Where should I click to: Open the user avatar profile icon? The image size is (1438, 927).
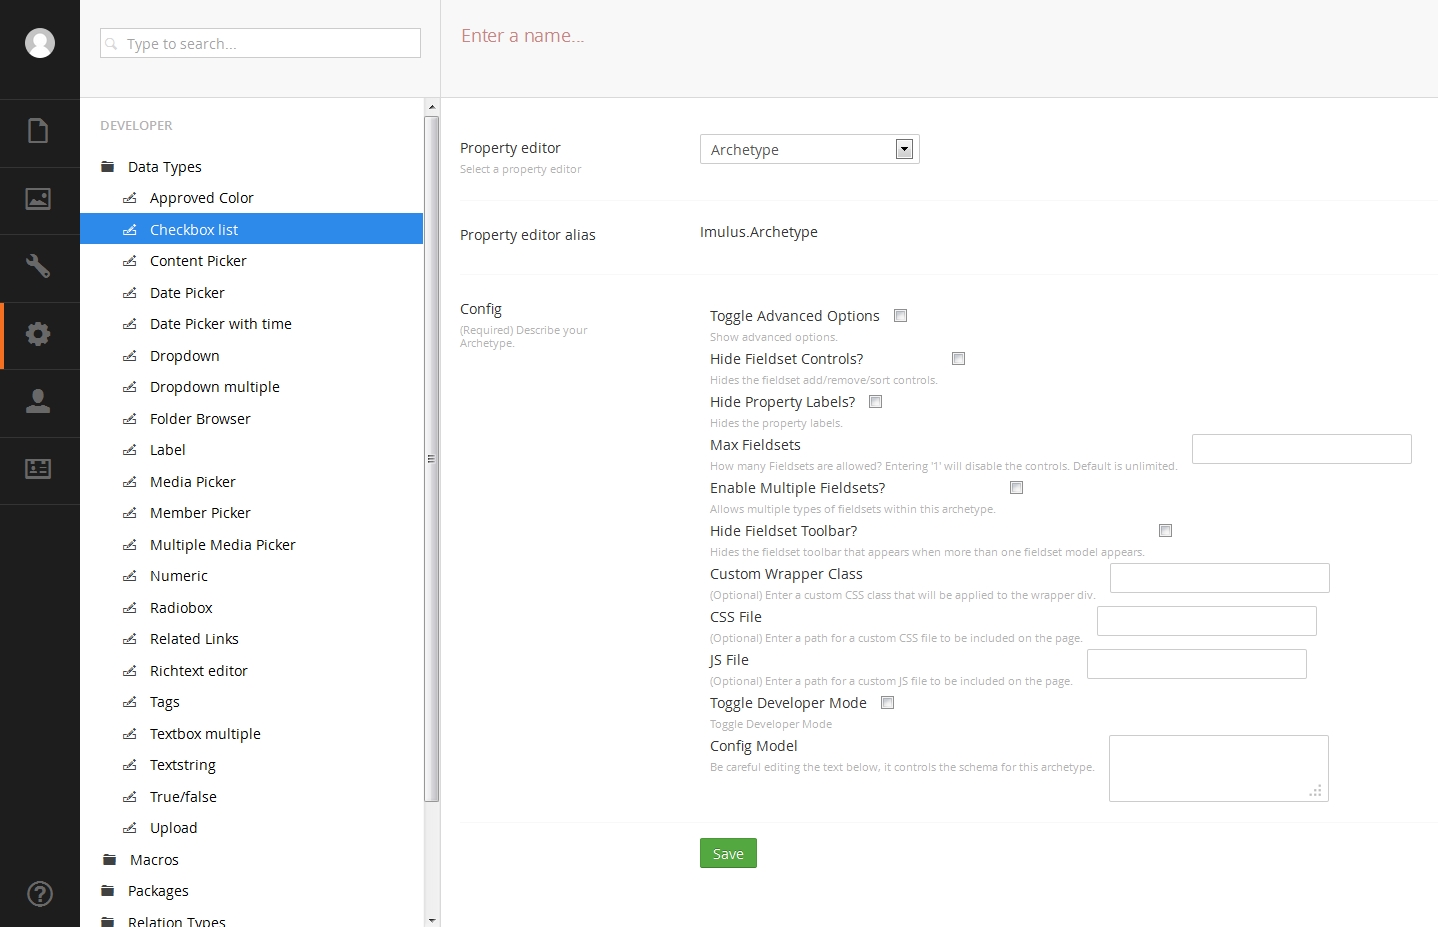pyautogui.click(x=40, y=43)
